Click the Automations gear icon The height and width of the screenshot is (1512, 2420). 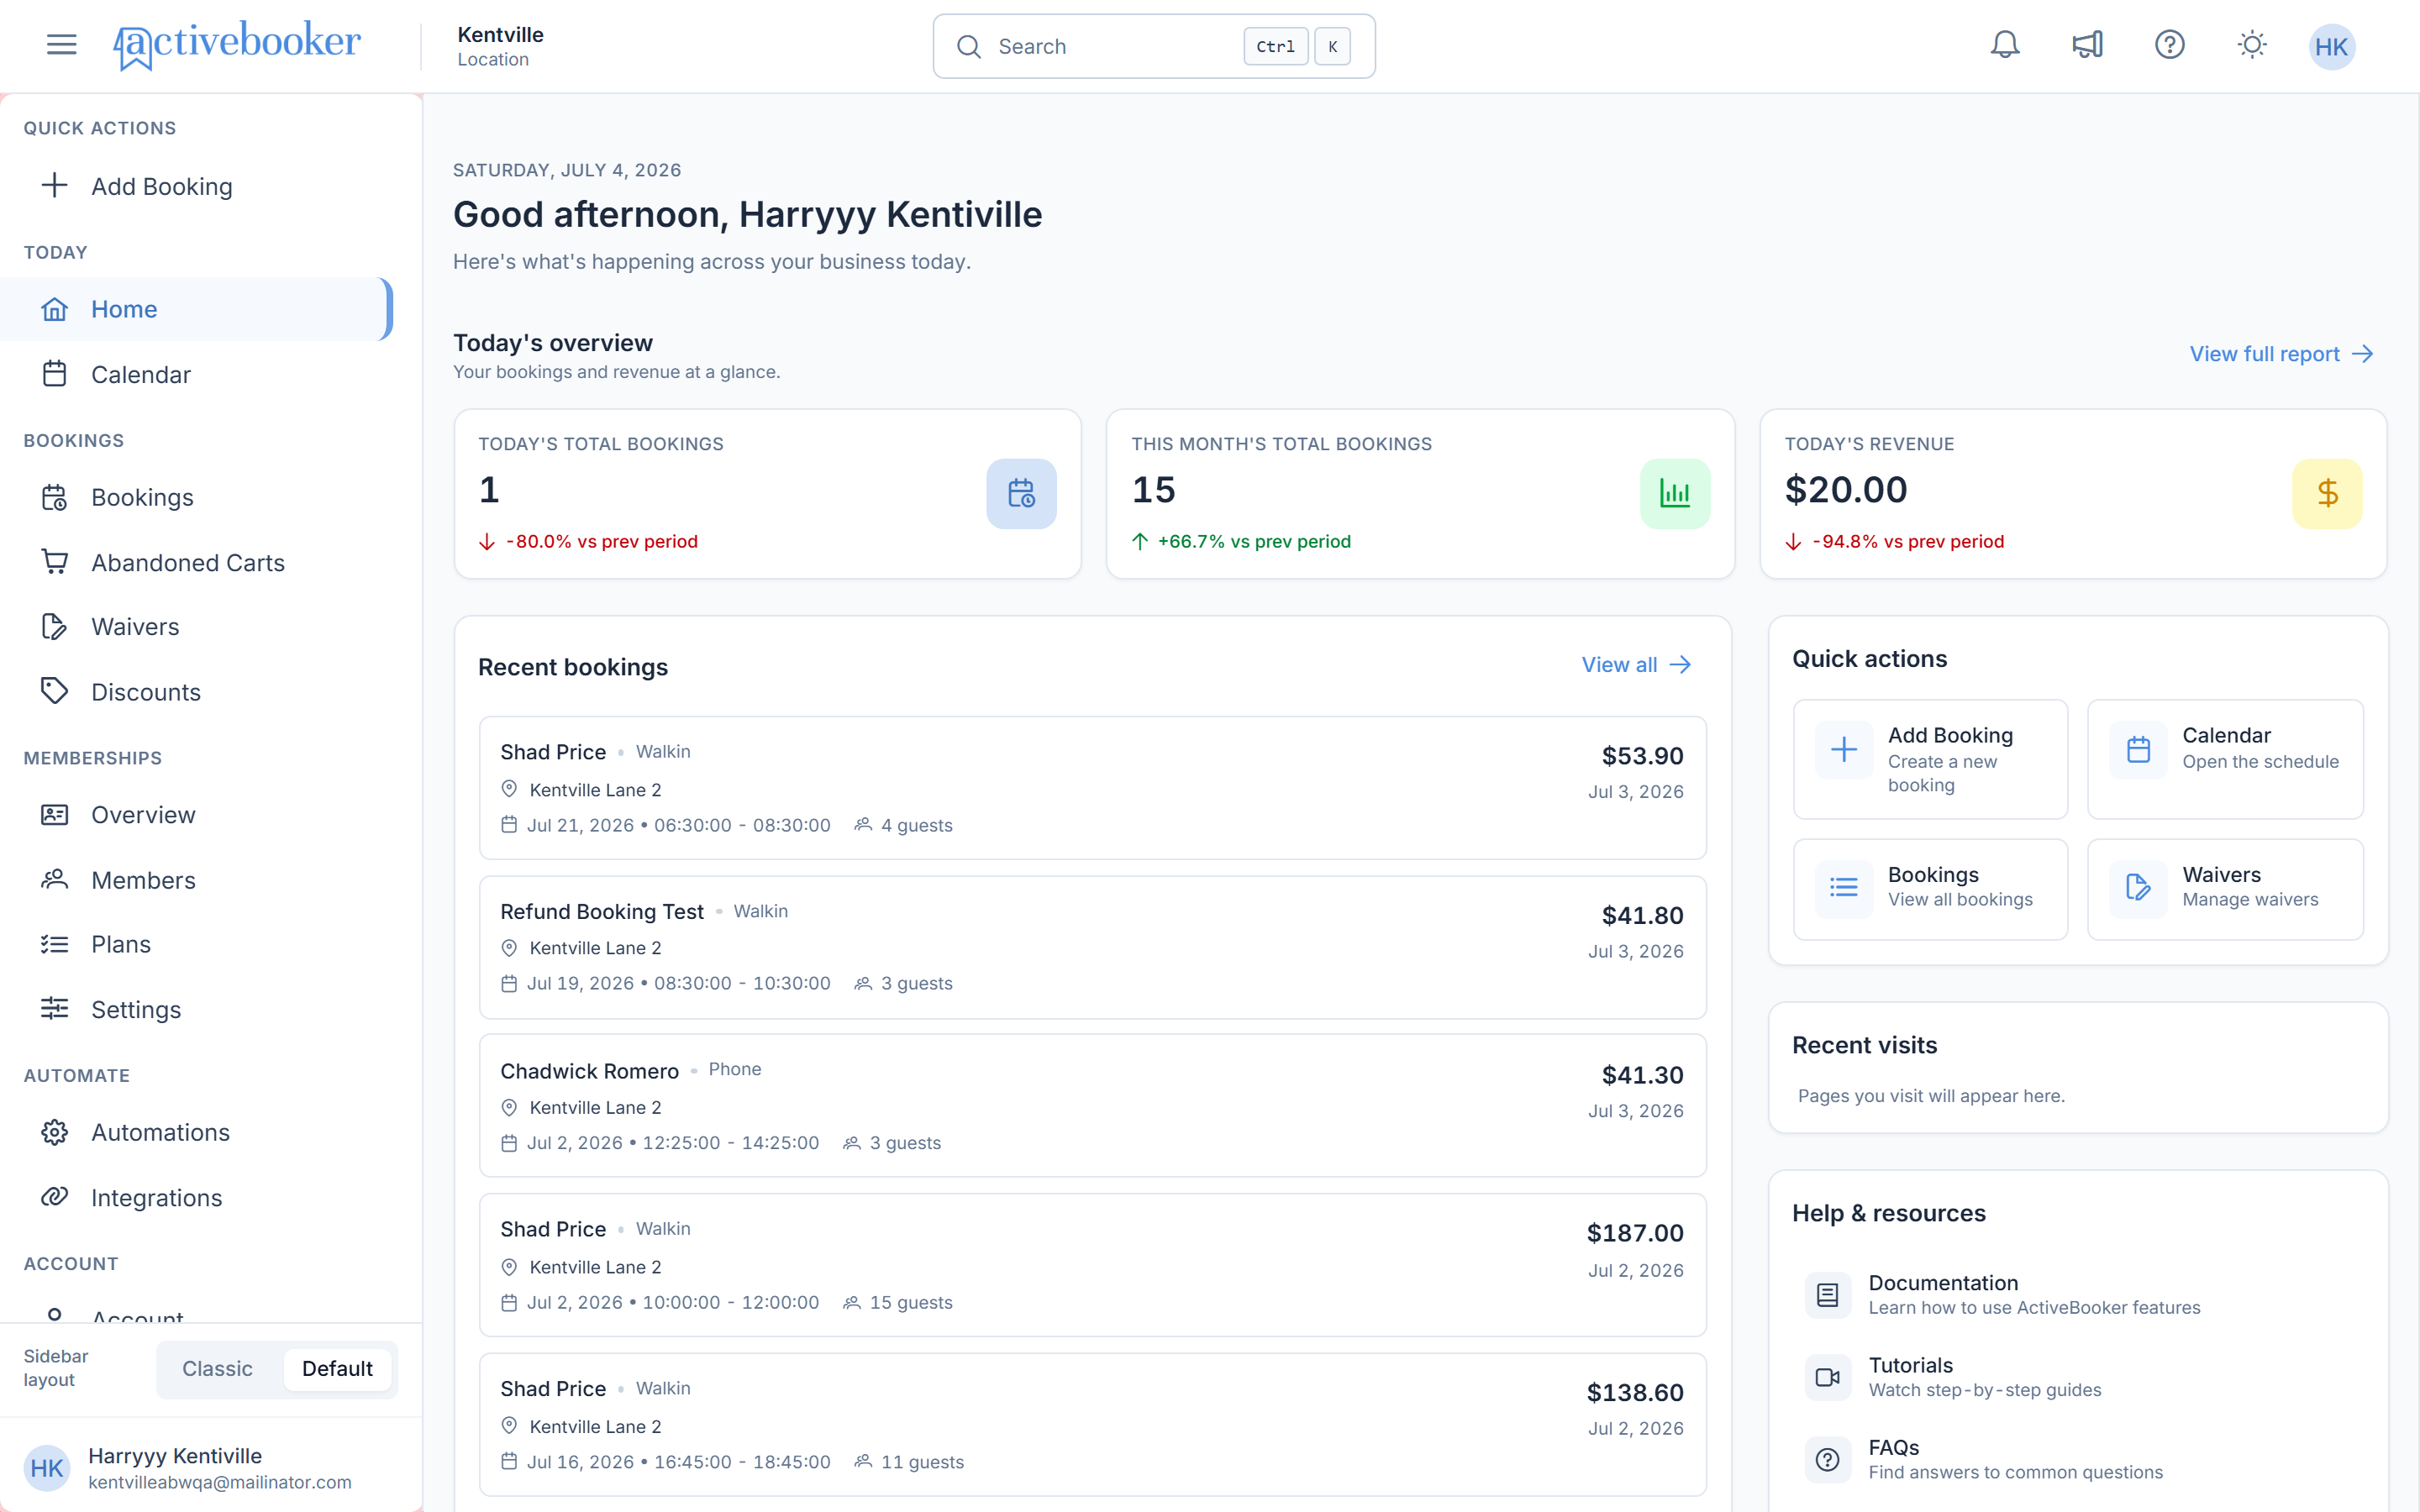(55, 1132)
